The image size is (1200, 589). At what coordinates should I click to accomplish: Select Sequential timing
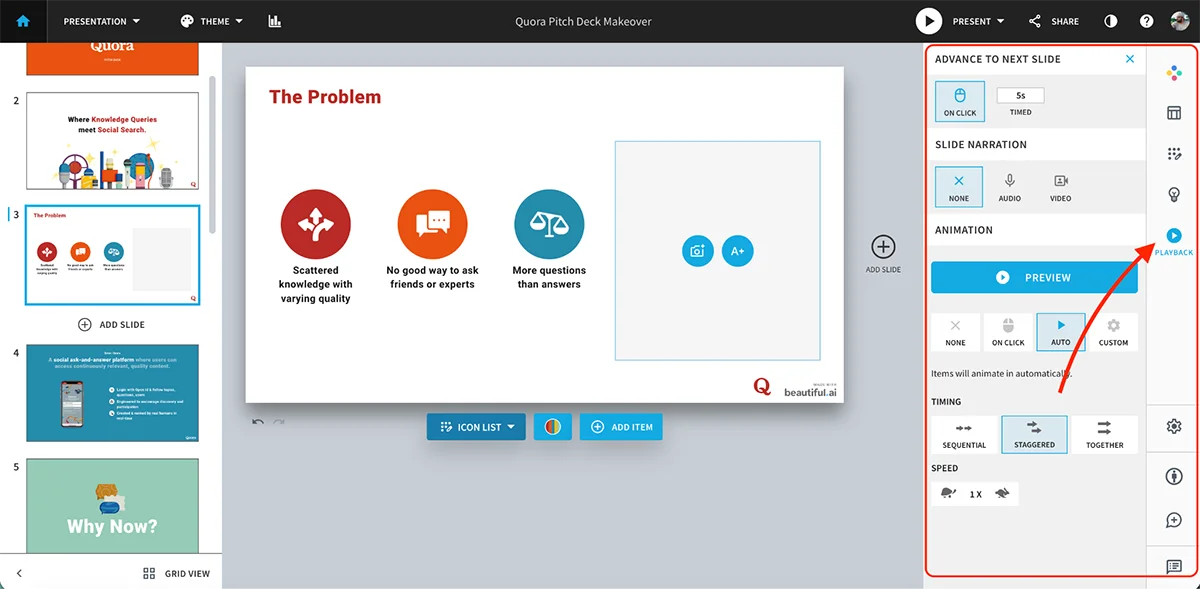click(964, 434)
